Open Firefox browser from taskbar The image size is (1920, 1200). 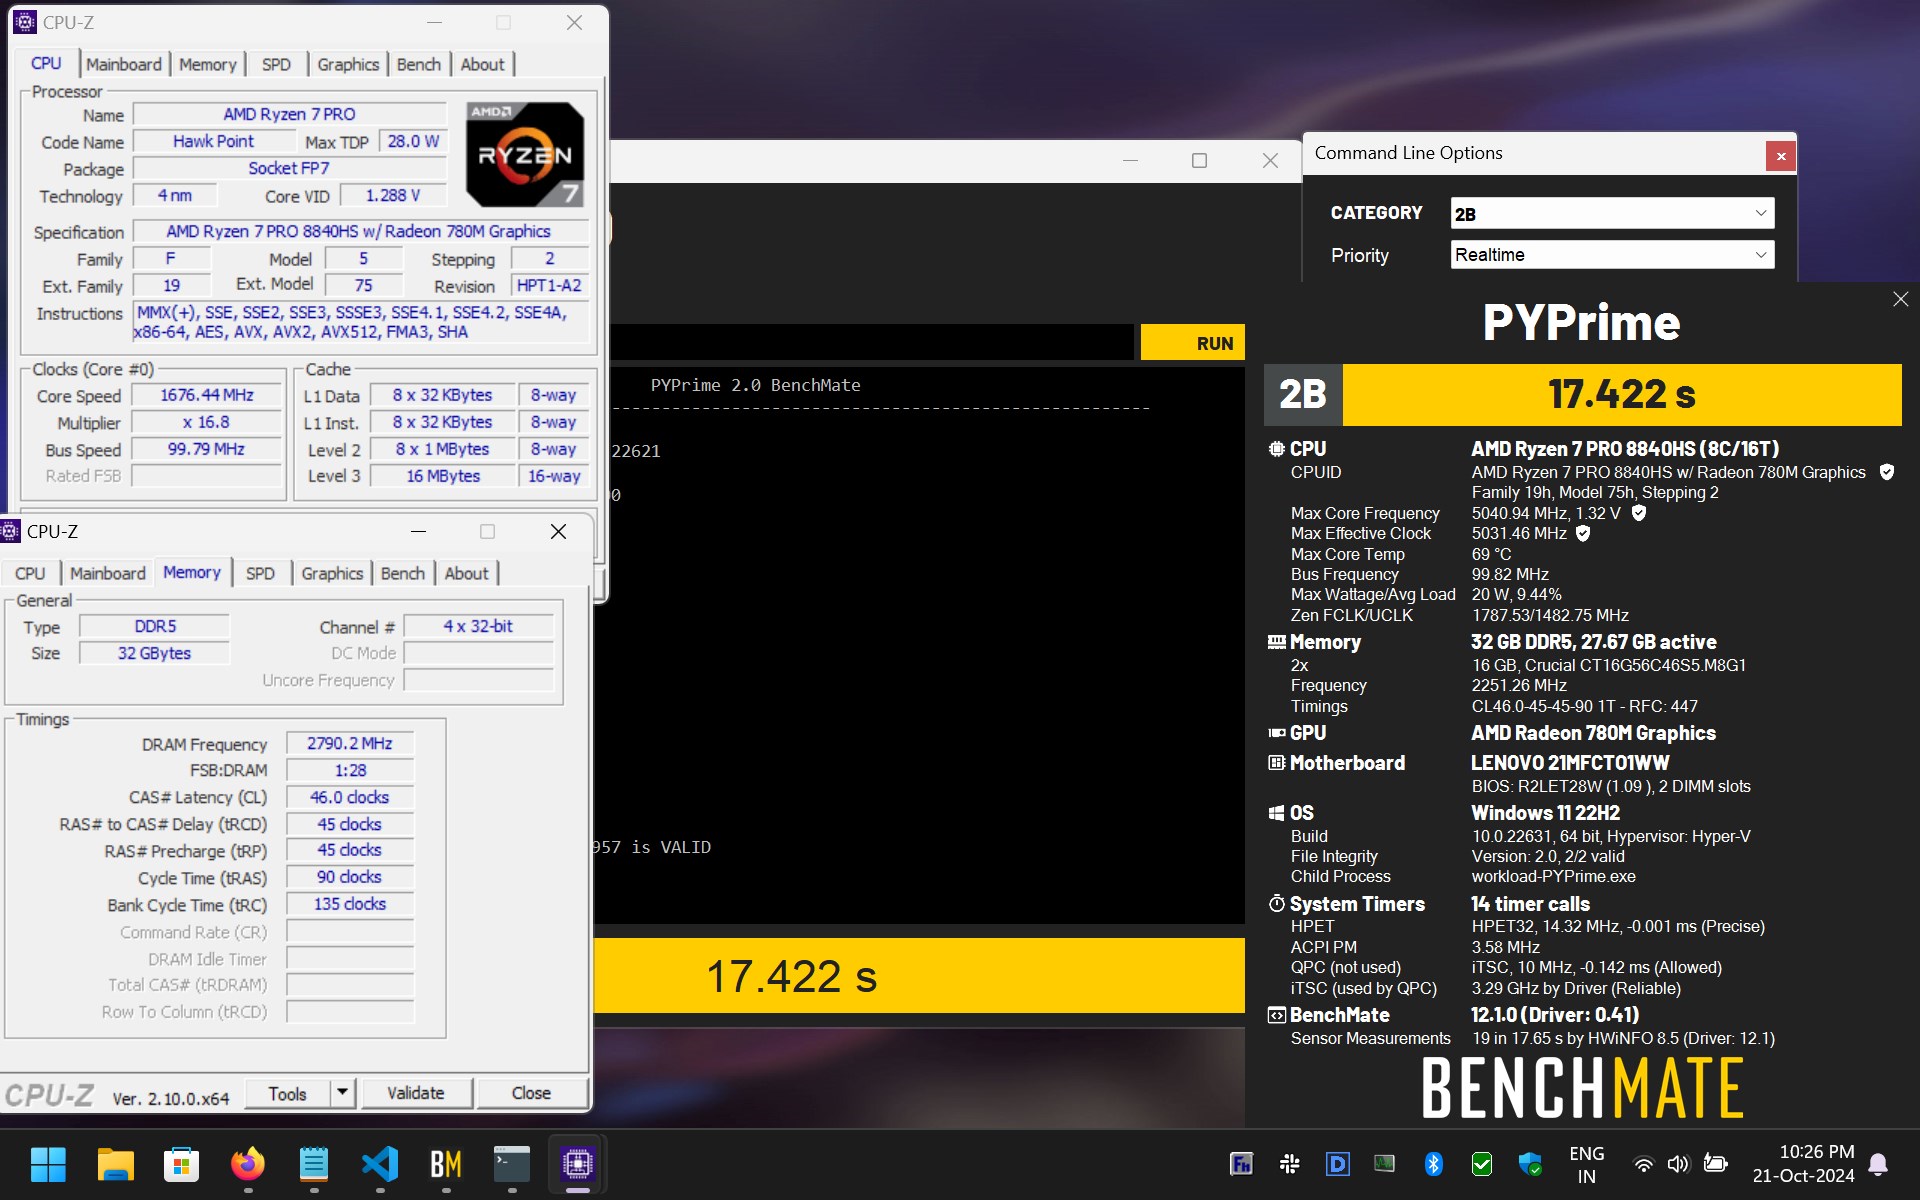click(248, 1164)
